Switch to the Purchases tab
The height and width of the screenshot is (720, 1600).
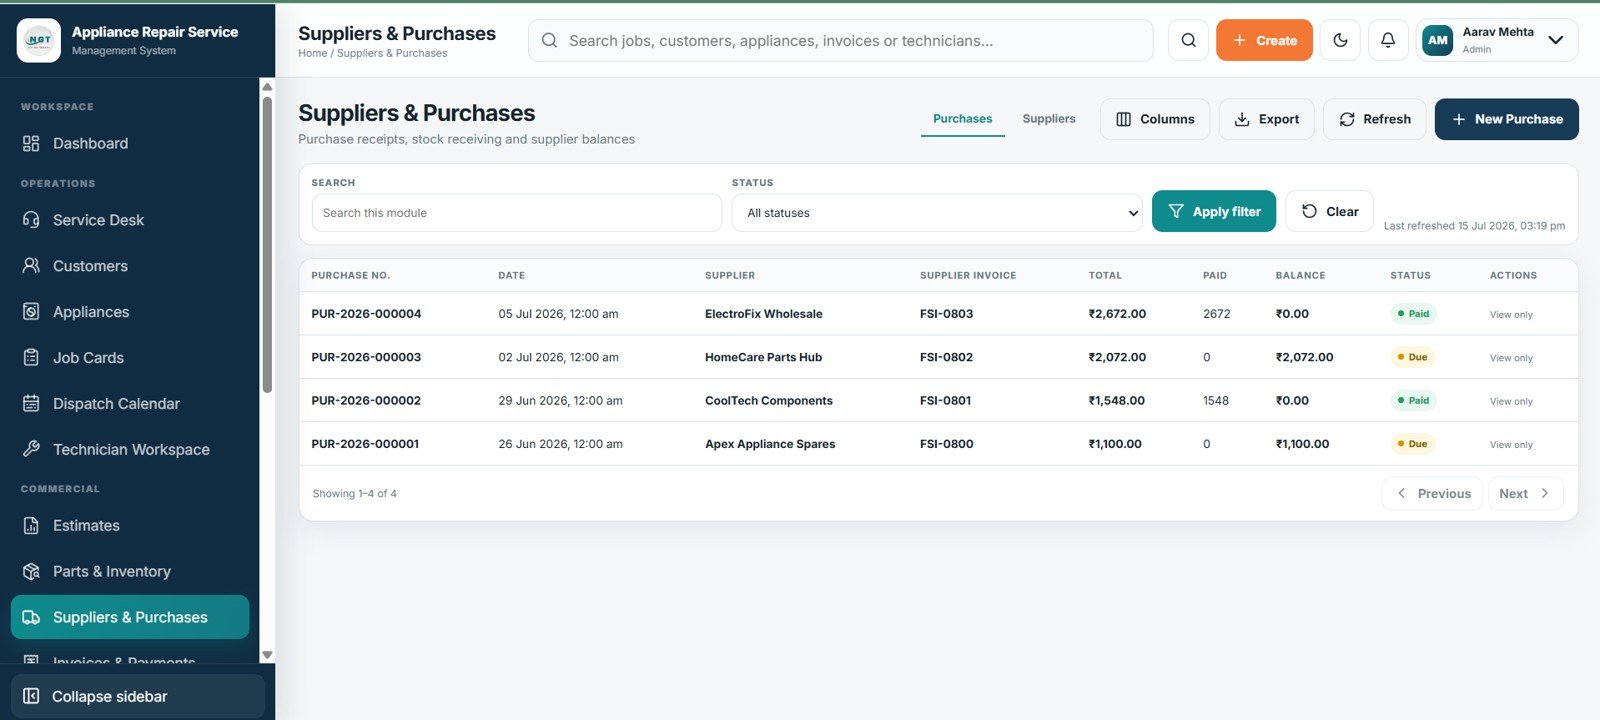[962, 118]
